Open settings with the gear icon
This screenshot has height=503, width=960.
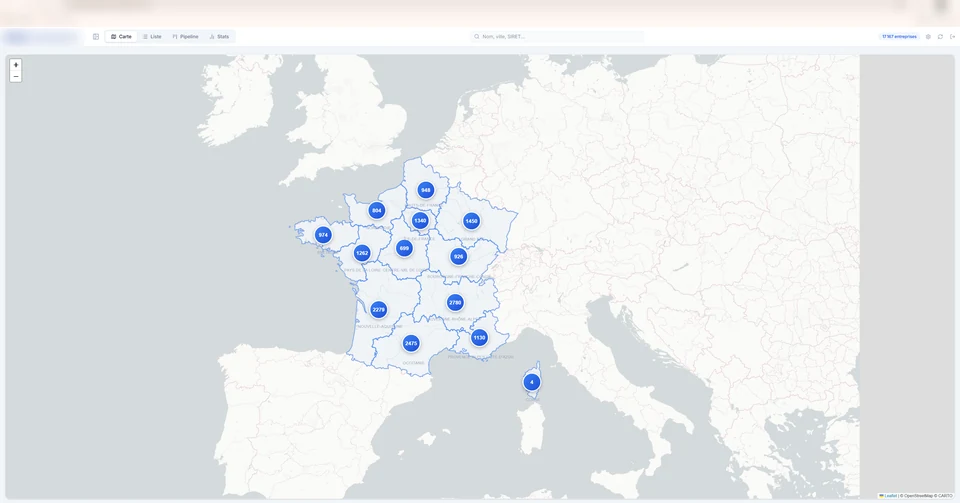(x=928, y=37)
